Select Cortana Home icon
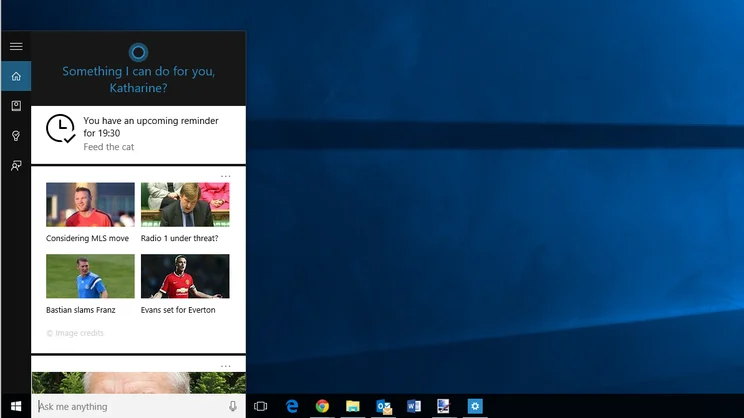 pyautogui.click(x=16, y=76)
